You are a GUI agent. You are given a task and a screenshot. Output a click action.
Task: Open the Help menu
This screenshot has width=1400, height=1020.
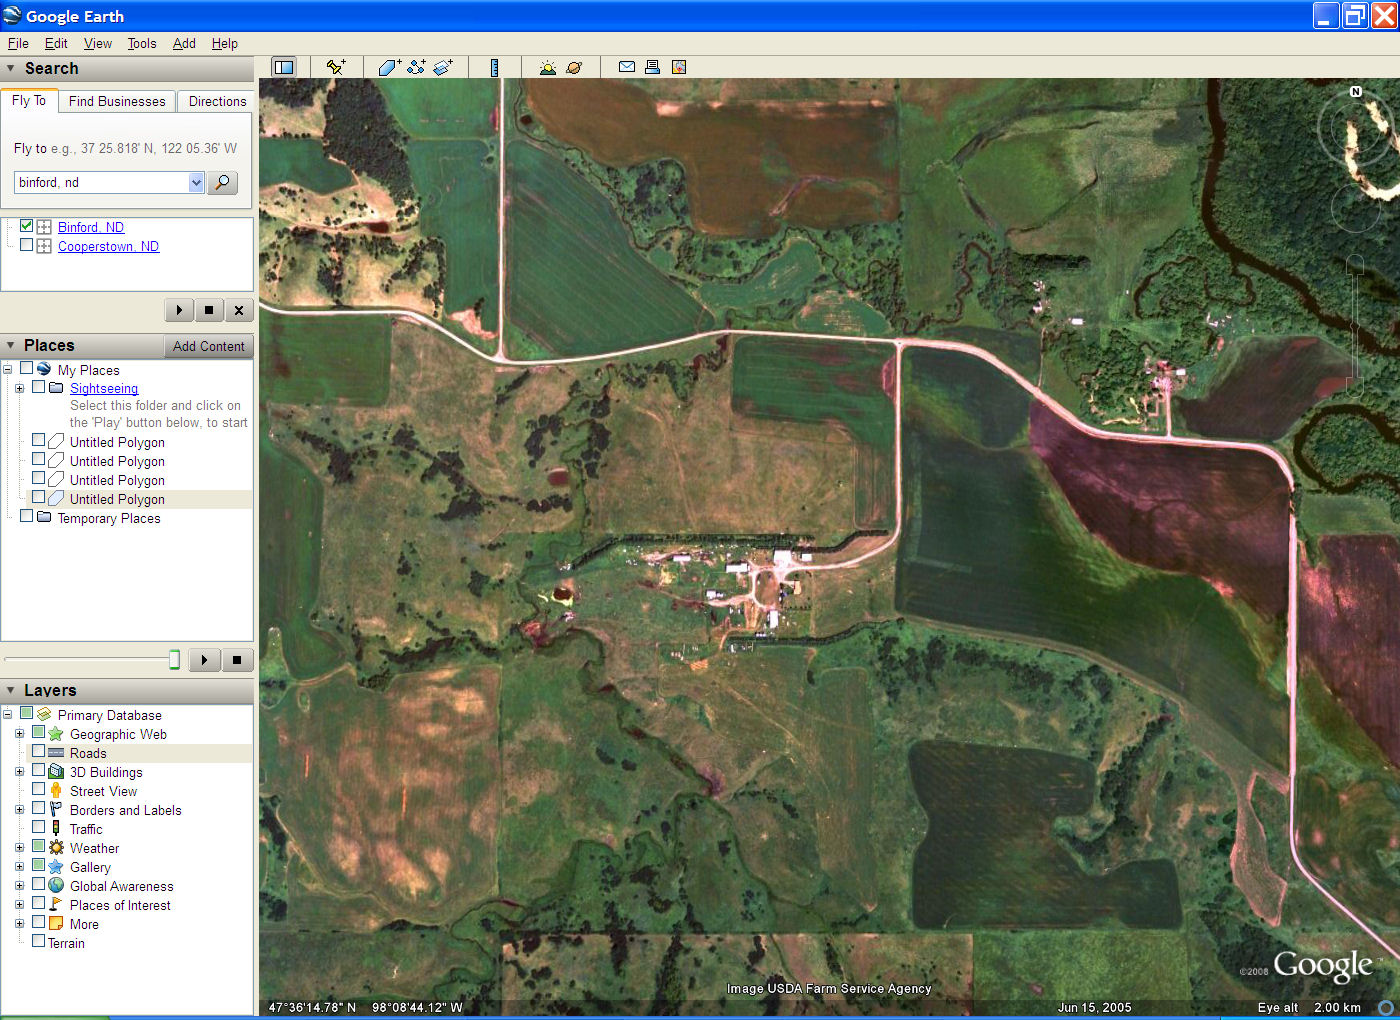225,43
